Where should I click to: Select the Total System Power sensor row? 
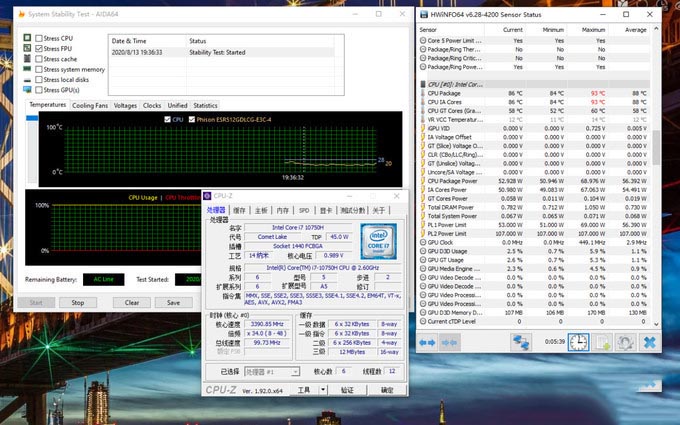tap(534, 216)
